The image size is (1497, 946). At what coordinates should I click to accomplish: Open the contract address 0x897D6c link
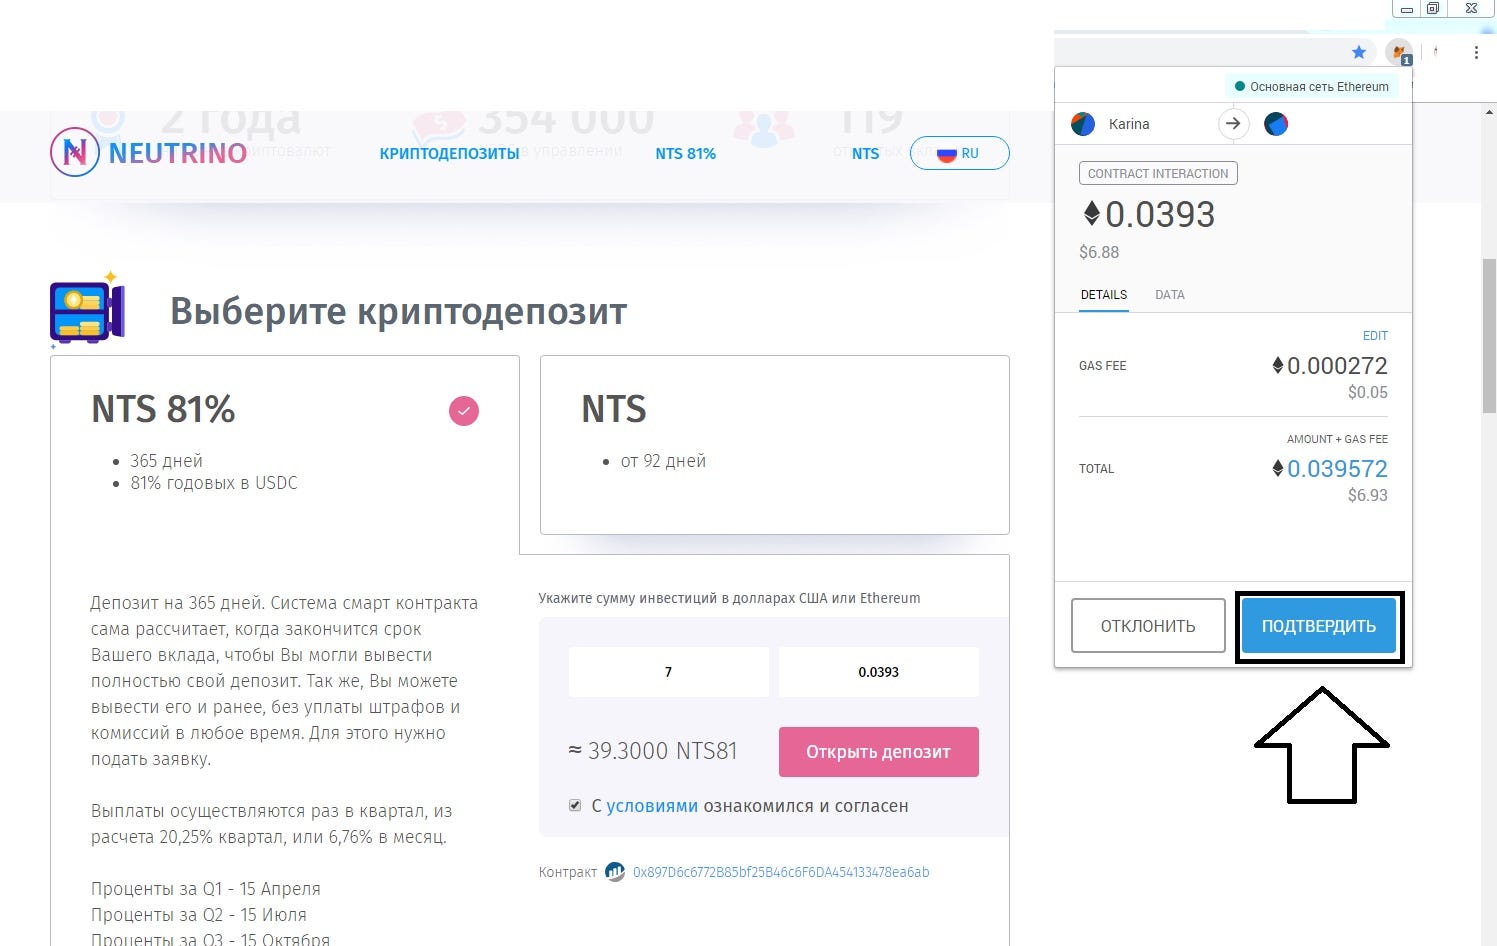pyautogui.click(x=781, y=872)
